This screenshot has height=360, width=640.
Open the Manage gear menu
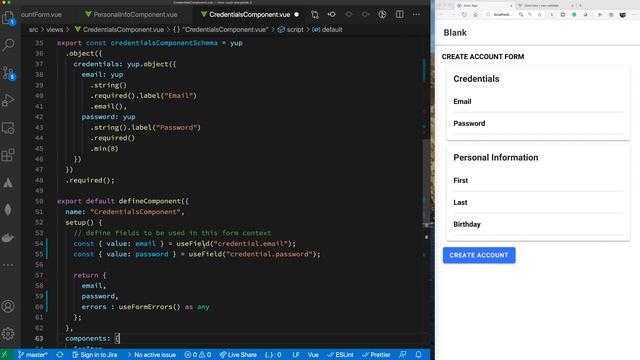[x=8, y=334]
